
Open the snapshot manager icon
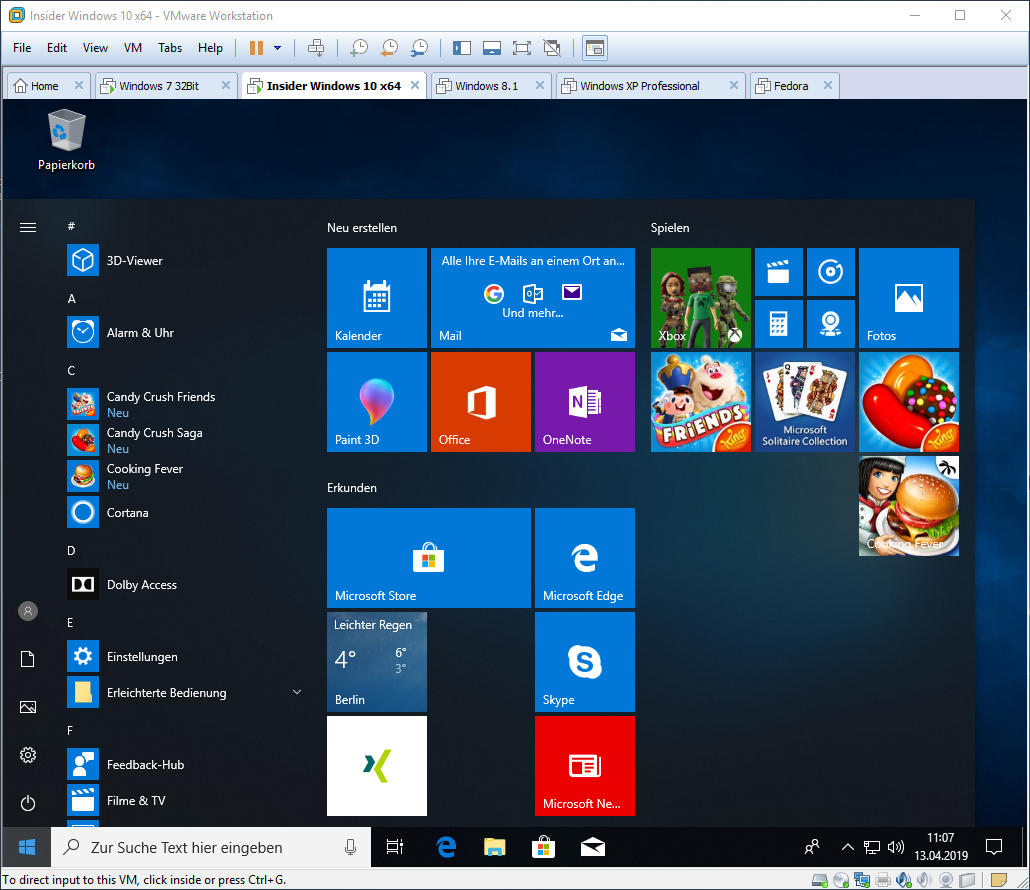tap(420, 48)
